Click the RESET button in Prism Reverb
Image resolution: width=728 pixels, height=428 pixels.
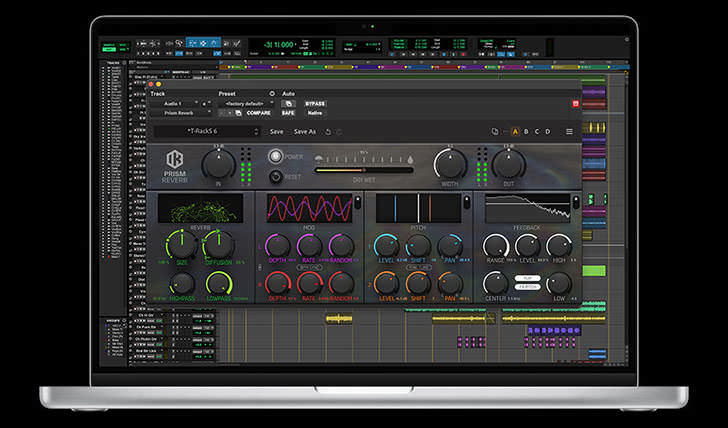point(276,176)
